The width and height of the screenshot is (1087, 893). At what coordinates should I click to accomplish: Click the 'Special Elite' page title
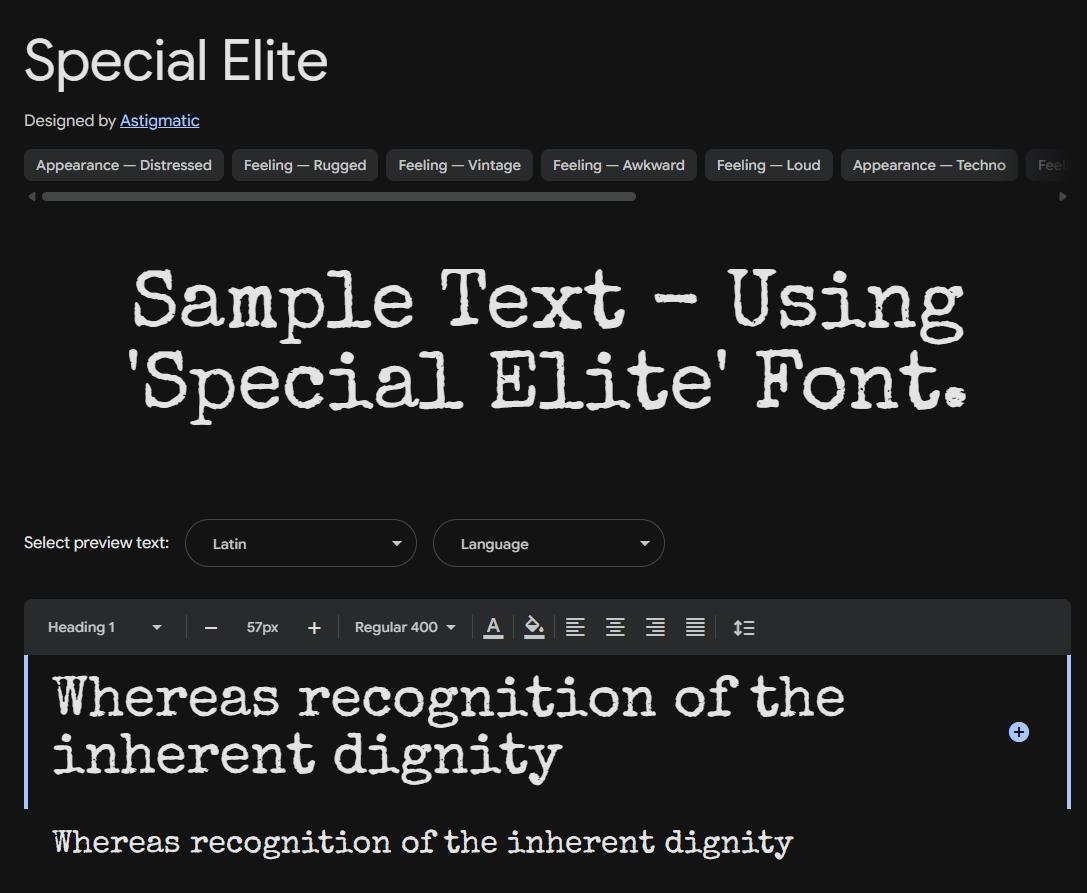point(176,62)
